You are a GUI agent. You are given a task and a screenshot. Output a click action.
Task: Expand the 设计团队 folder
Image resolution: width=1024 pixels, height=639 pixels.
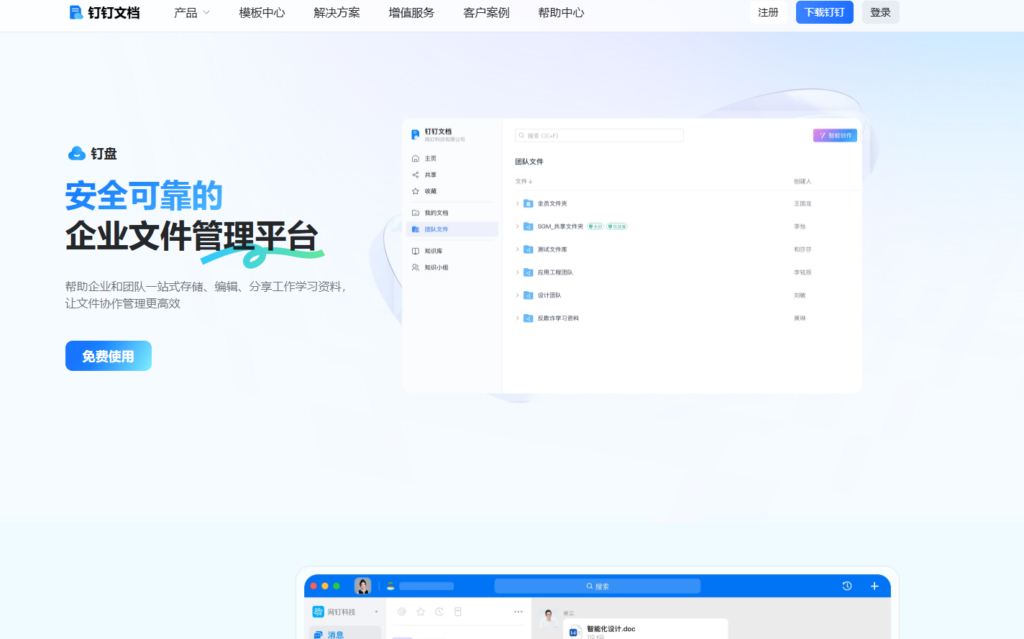[x=516, y=295]
